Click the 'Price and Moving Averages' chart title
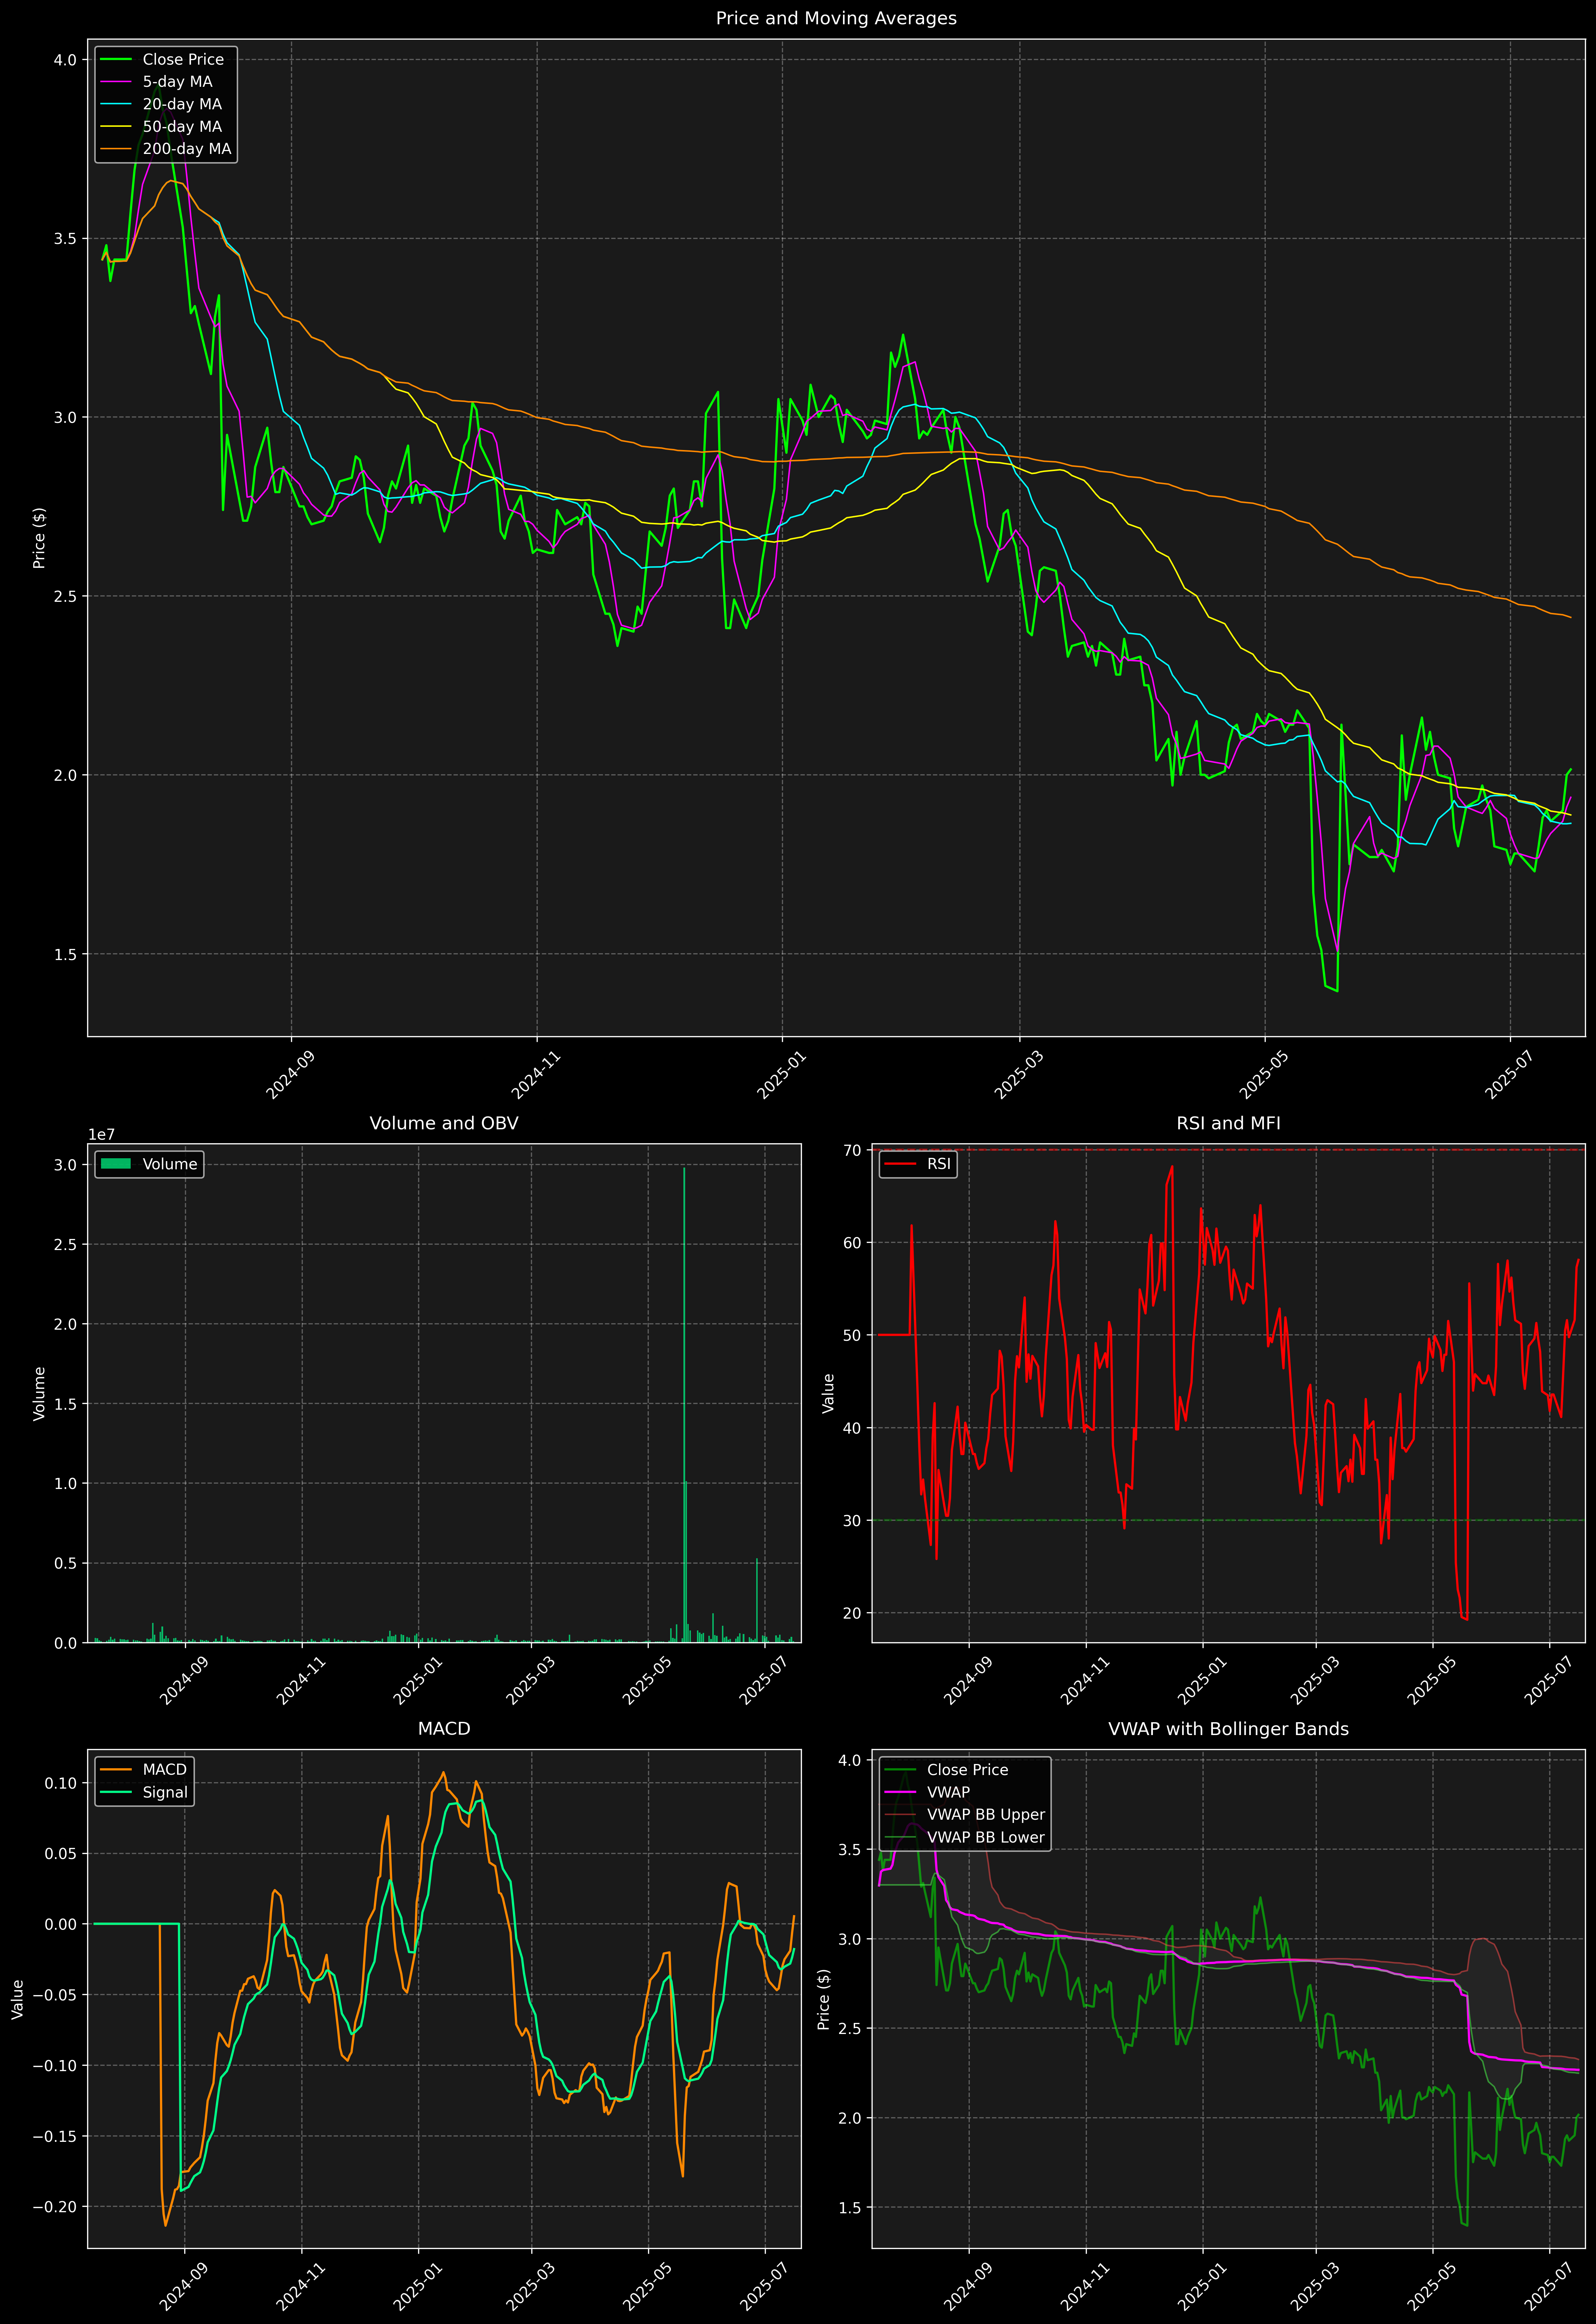Screen dimensions: 1596x2324 pyautogui.click(x=836, y=18)
